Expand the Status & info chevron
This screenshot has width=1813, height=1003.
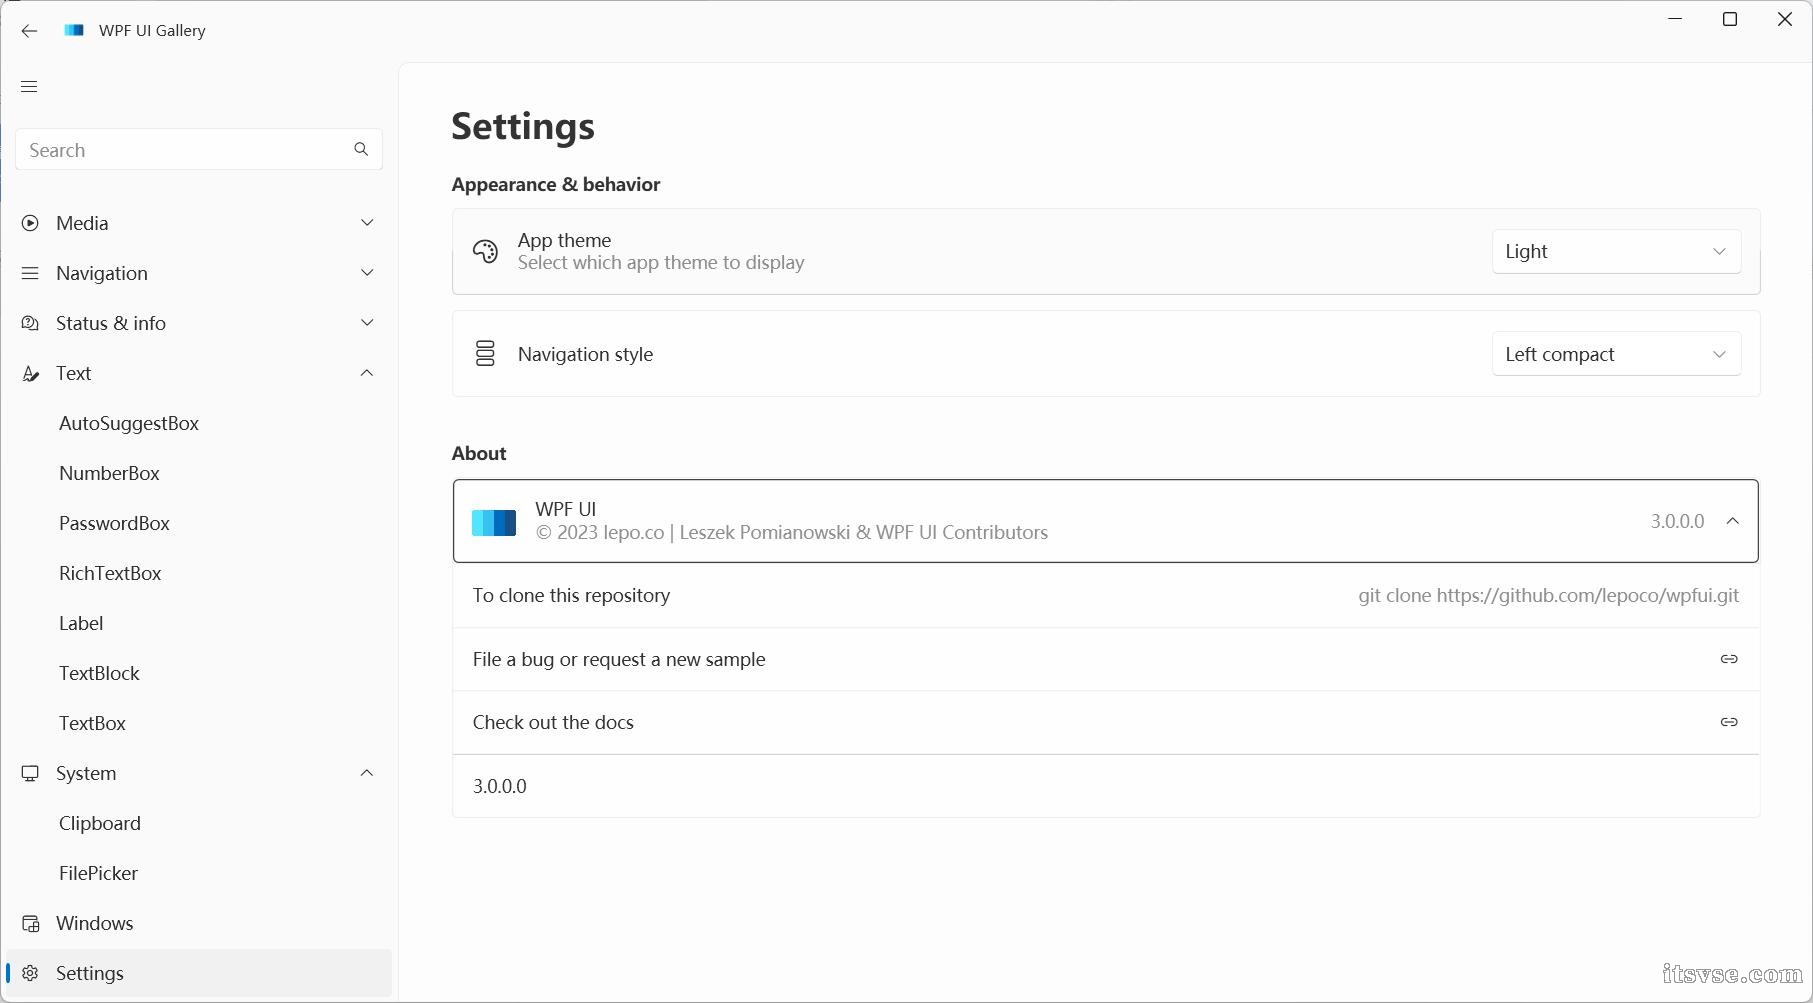point(367,322)
